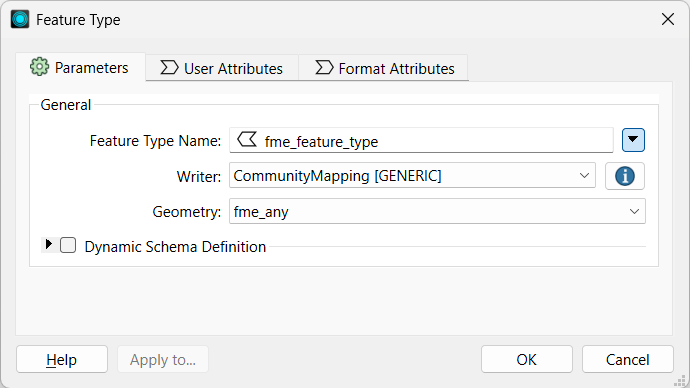Click the Feature Type Name input field
Image resolution: width=690 pixels, height=388 pixels.
pos(421,141)
